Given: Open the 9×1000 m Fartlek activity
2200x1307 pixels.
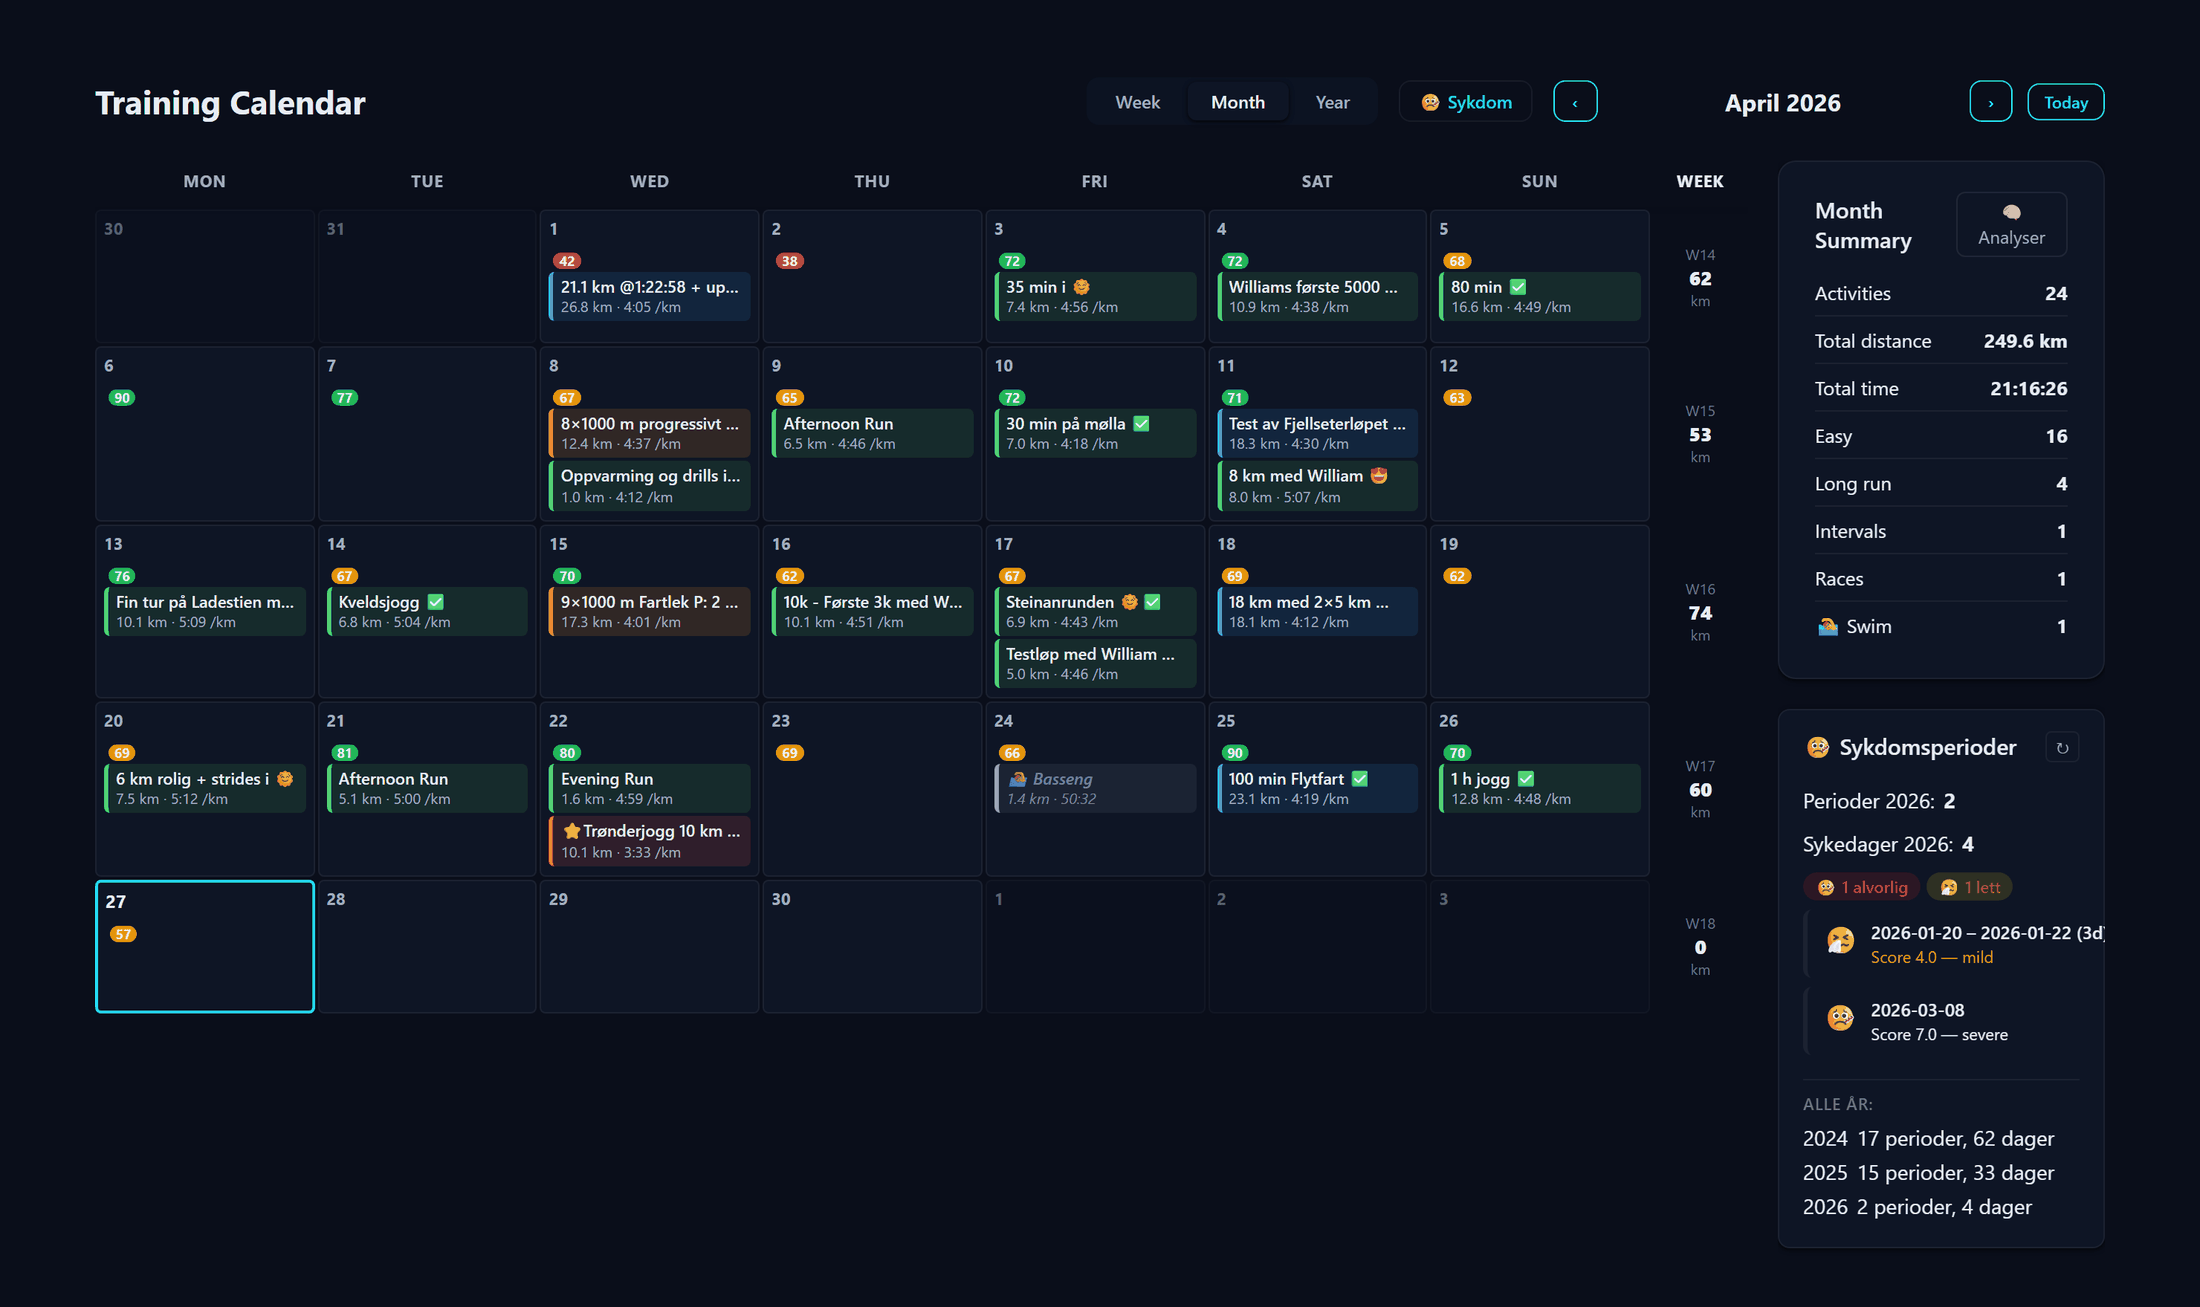Looking at the screenshot, I should point(649,611).
